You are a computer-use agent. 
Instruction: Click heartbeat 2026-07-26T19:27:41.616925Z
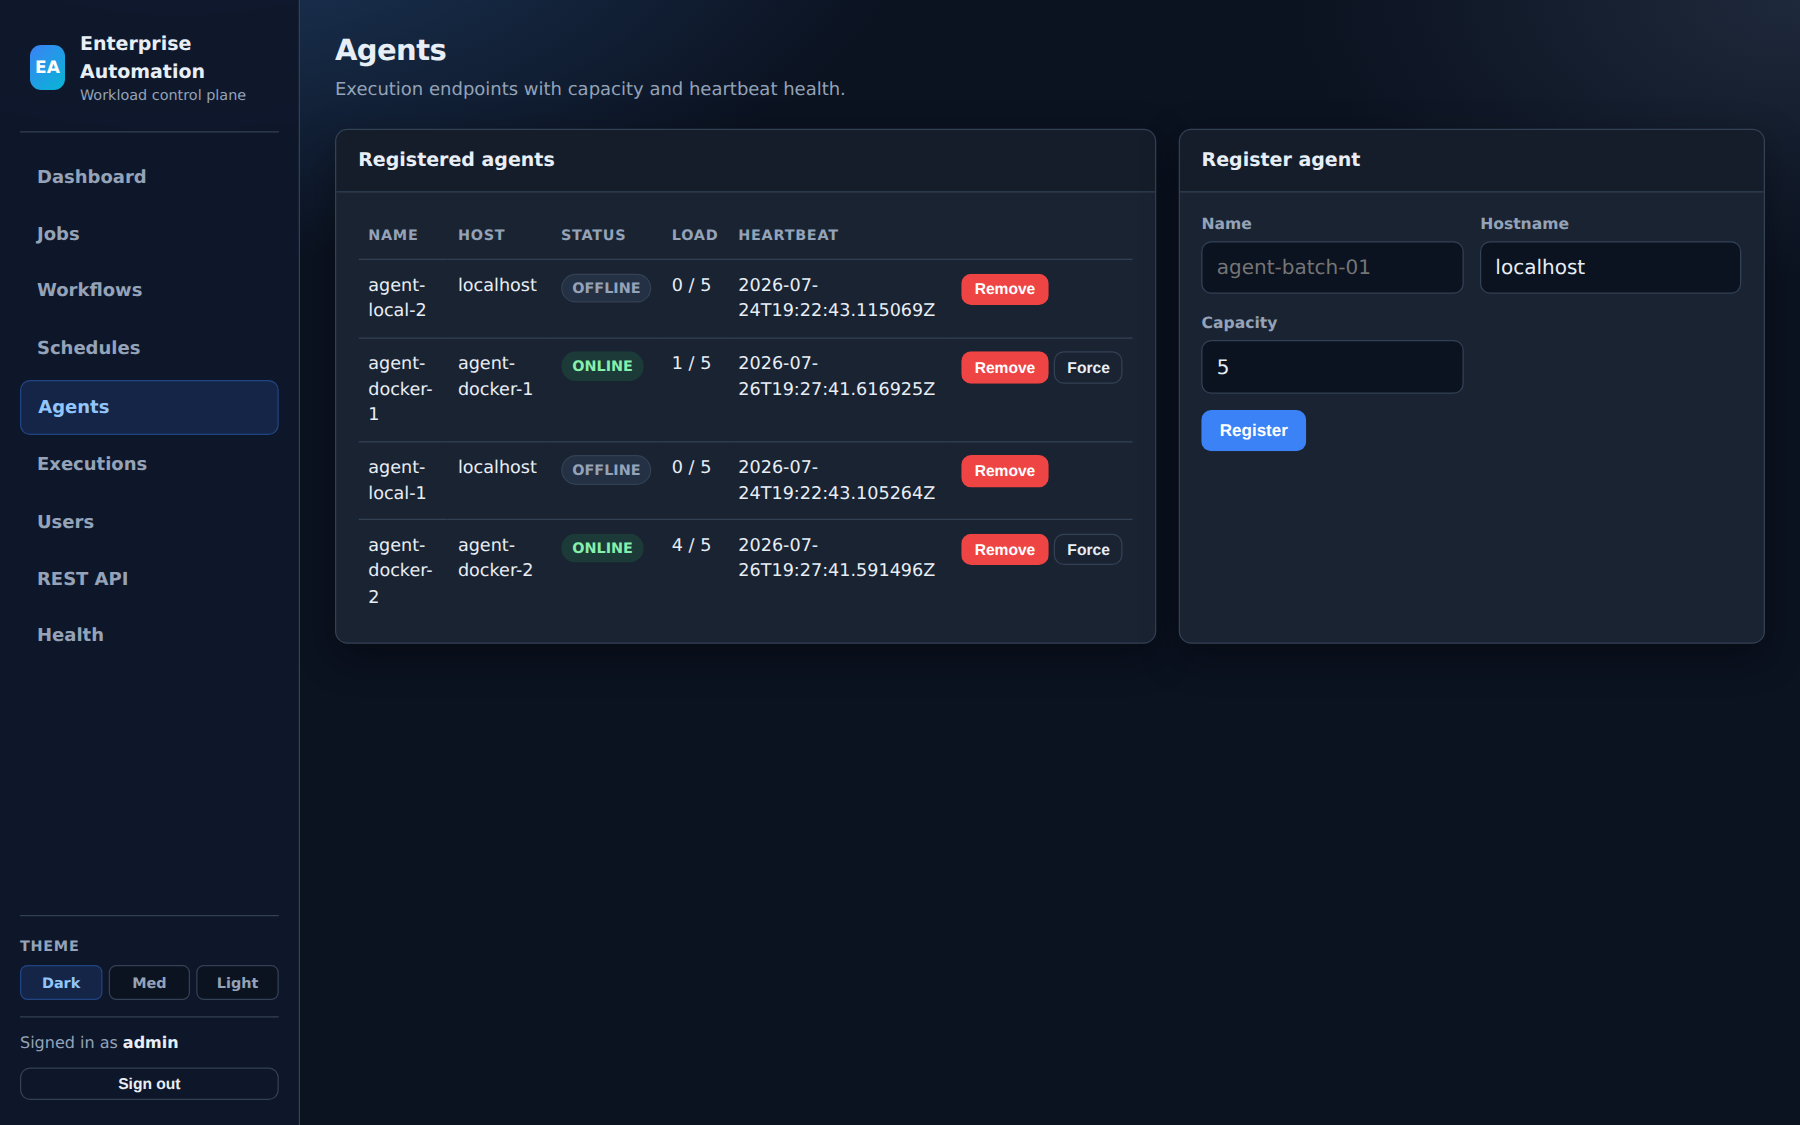[836, 376]
